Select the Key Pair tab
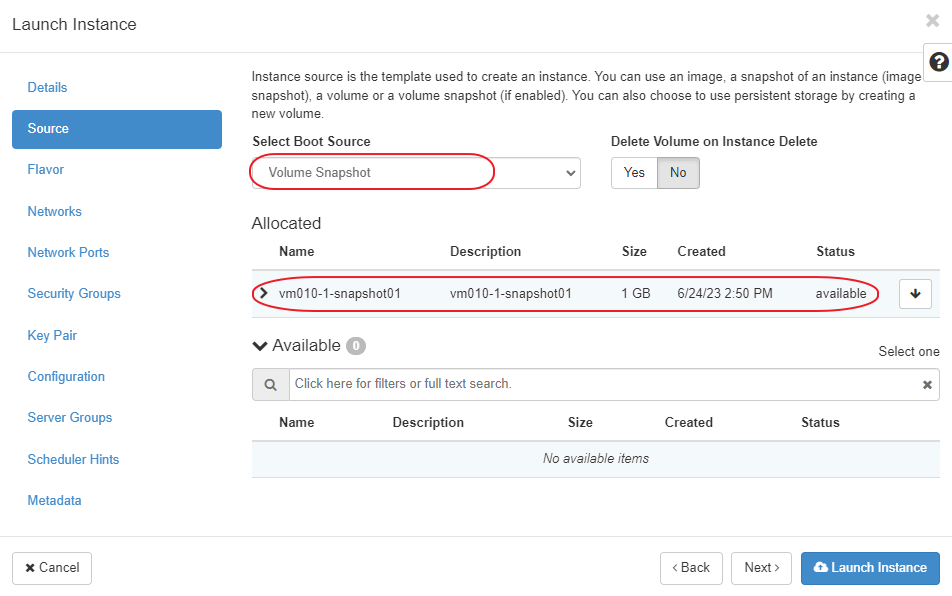 [x=52, y=336]
